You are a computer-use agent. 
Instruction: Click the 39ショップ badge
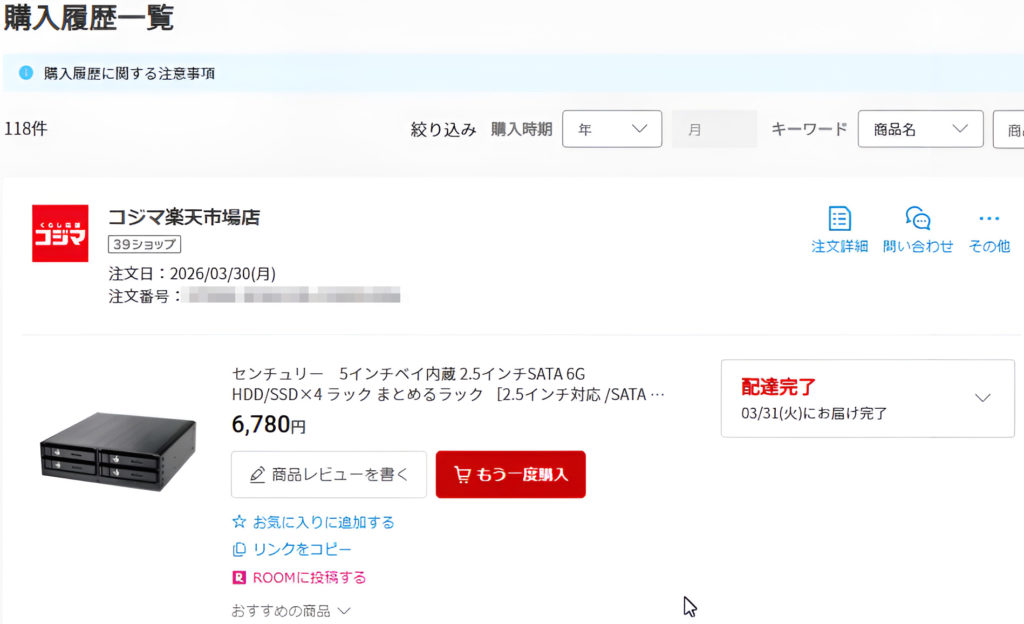[144, 245]
